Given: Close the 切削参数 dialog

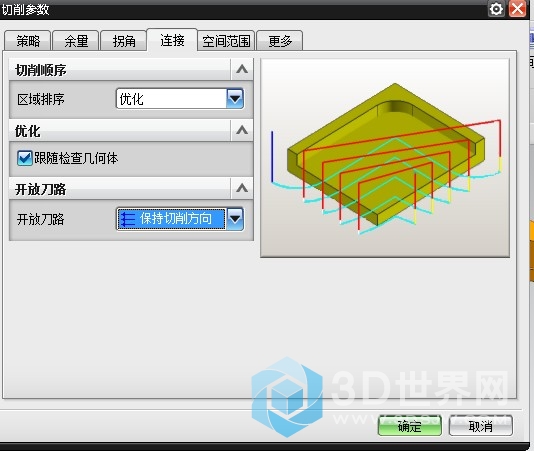Looking at the screenshot, I should coord(517,9).
